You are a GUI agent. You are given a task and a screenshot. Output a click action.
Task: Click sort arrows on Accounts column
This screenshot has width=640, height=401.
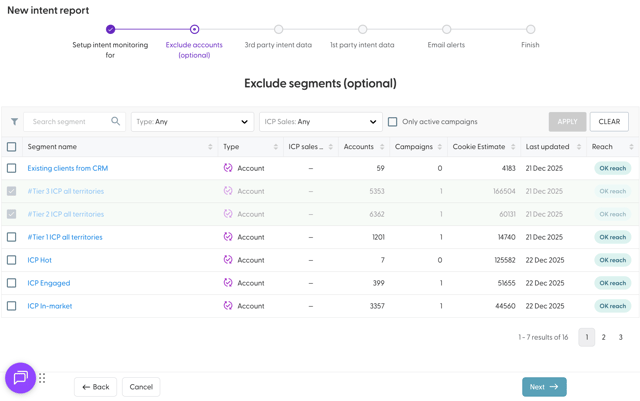(x=382, y=147)
